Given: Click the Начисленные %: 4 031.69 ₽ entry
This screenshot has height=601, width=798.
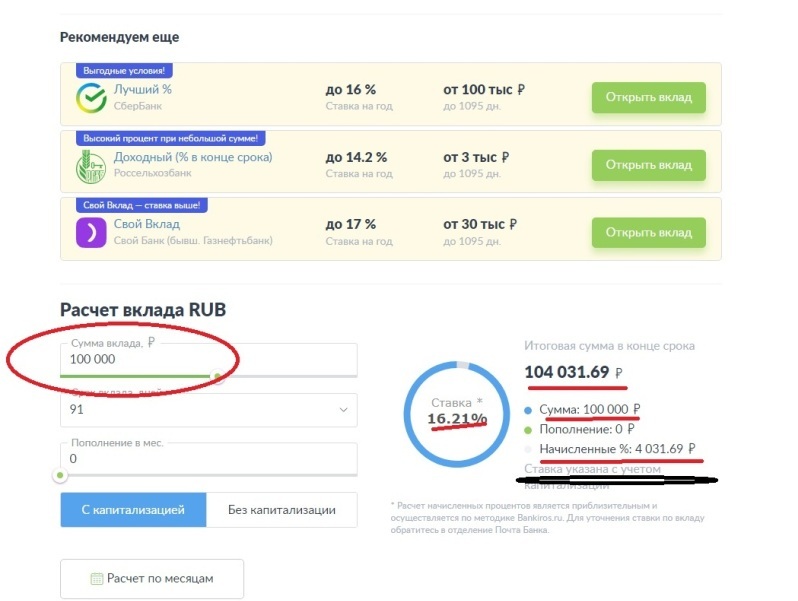Looking at the screenshot, I should tap(617, 449).
